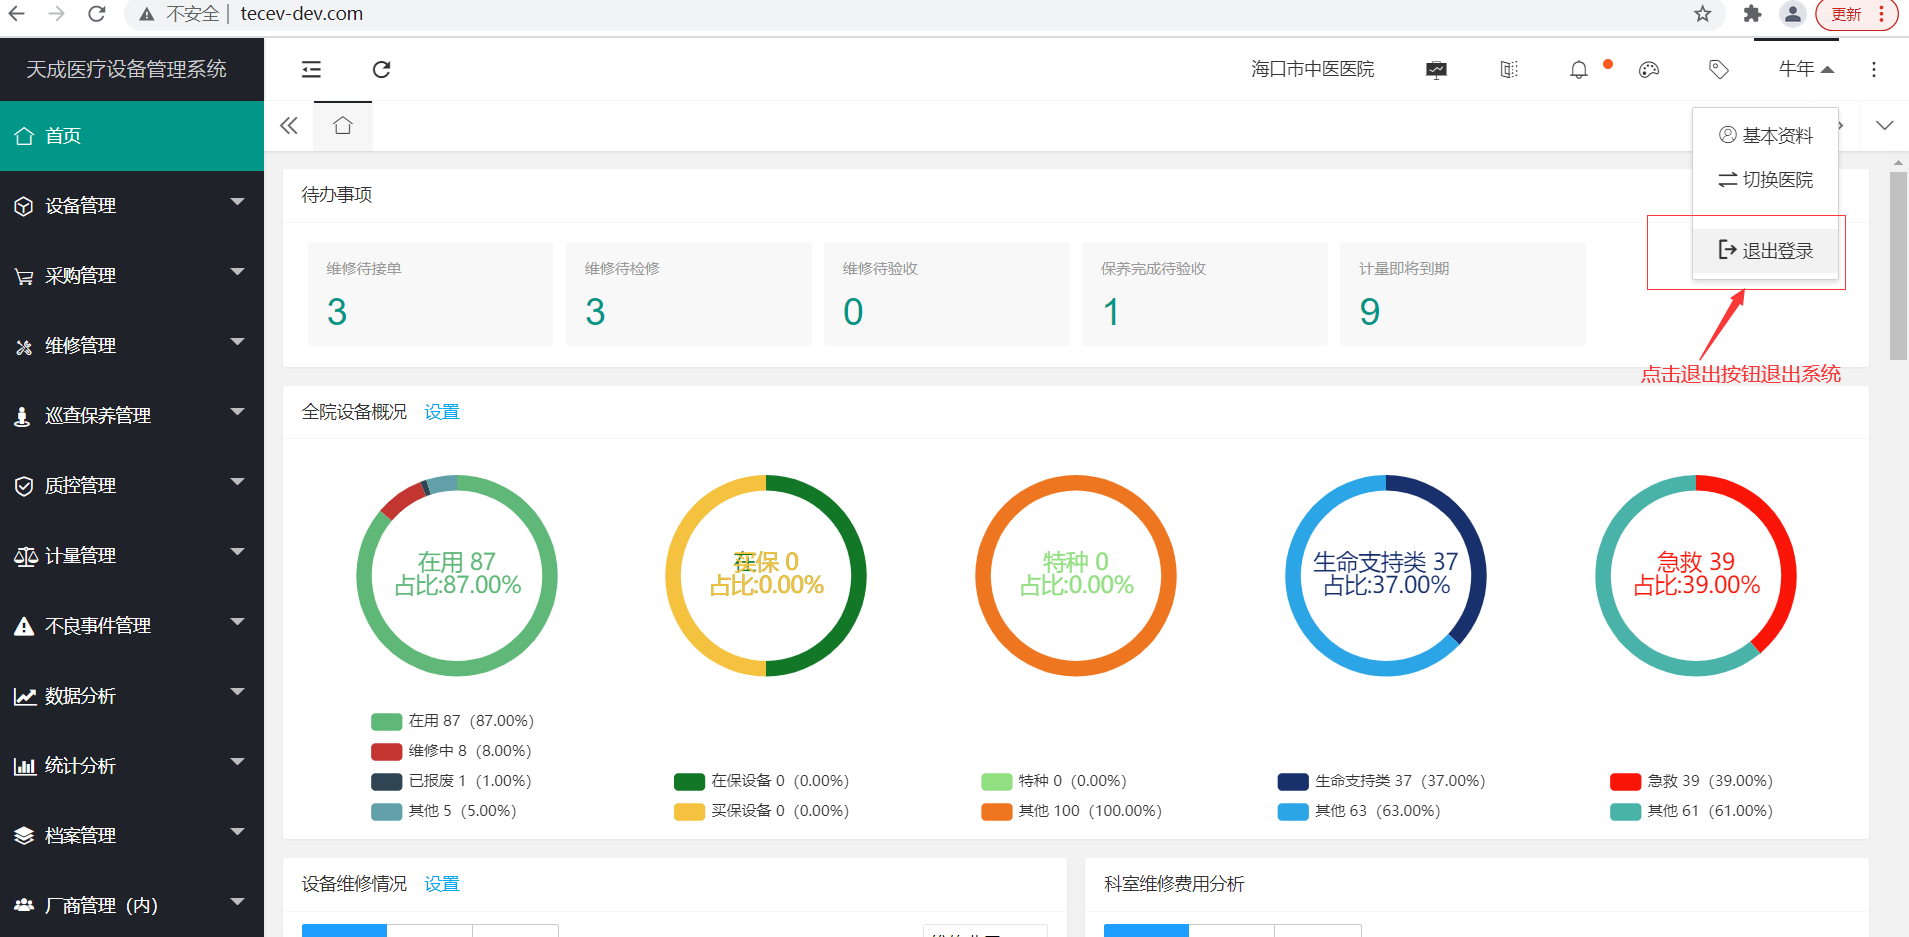
Task: Open browser profile avatar
Action: [x=1793, y=14]
